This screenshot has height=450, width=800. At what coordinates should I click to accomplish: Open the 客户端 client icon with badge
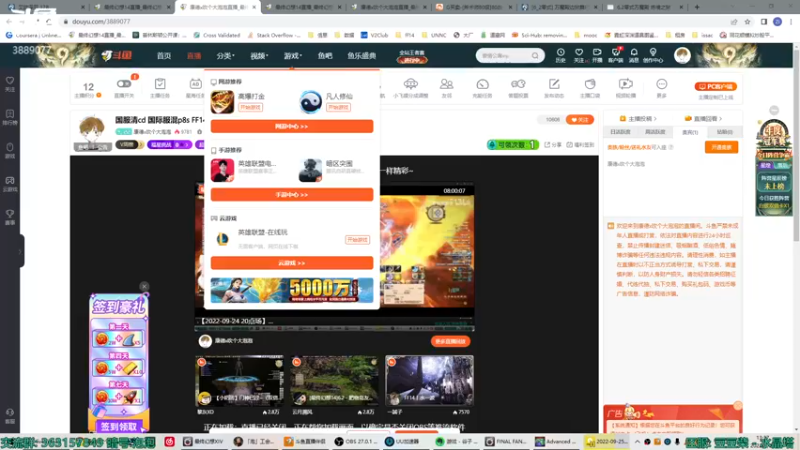point(615,55)
